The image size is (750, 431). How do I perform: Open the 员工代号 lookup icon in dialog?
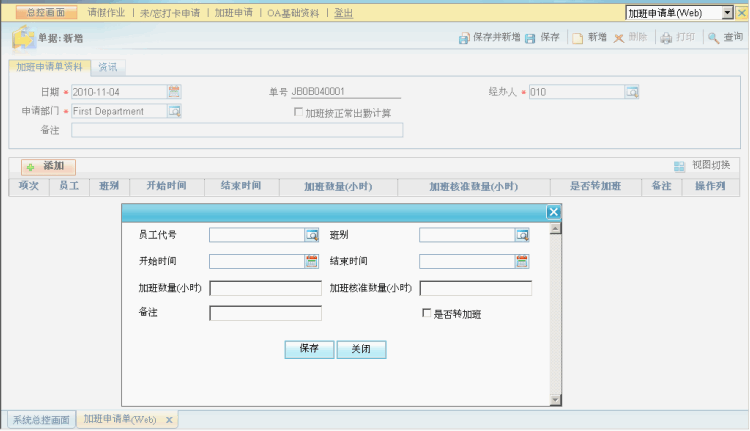(x=312, y=235)
